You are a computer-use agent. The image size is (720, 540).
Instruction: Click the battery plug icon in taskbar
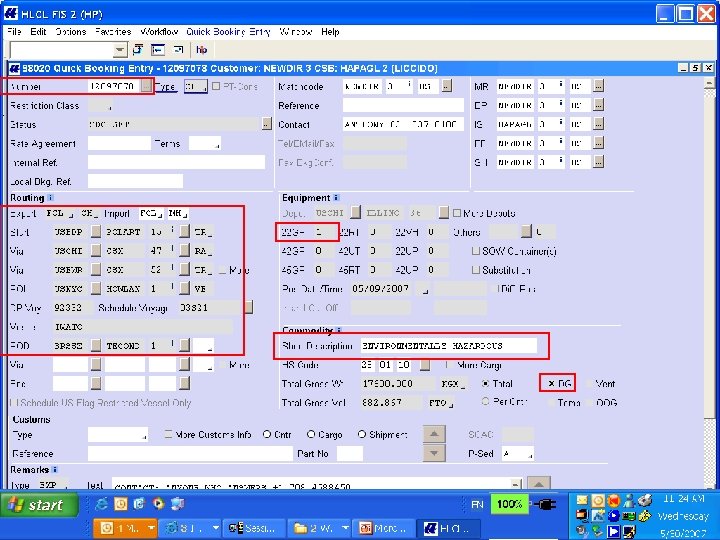[x=546, y=504]
